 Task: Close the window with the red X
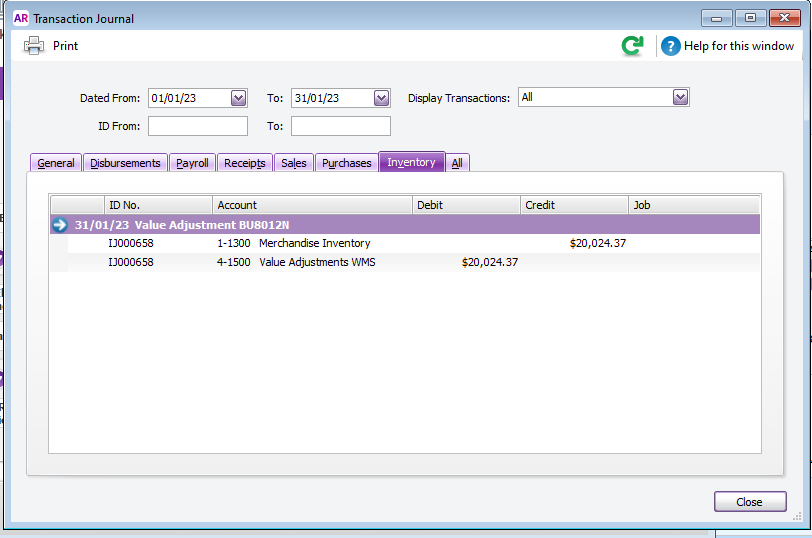[x=785, y=18]
